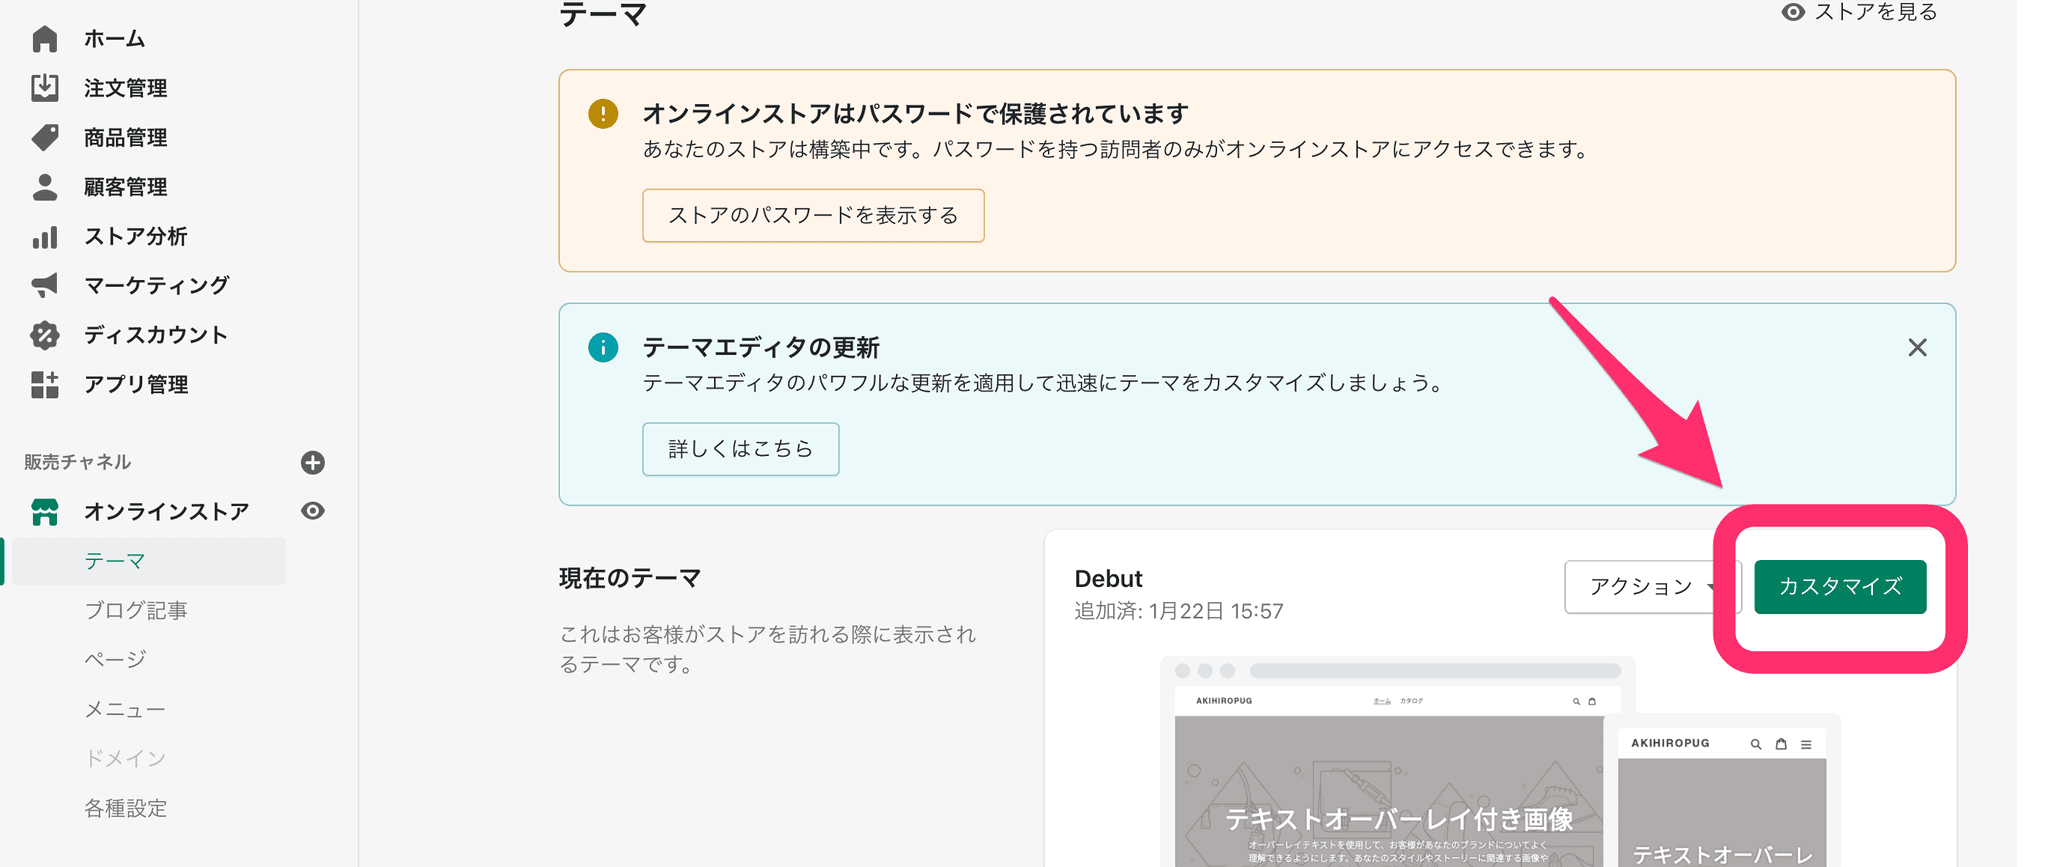
Task: Open orders via the inbox download icon
Action: click(x=45, y=88)
